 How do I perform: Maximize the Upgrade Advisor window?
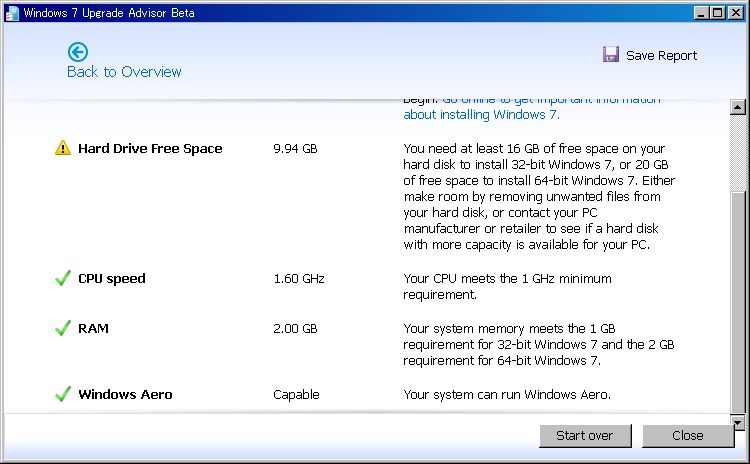[718, 13]
